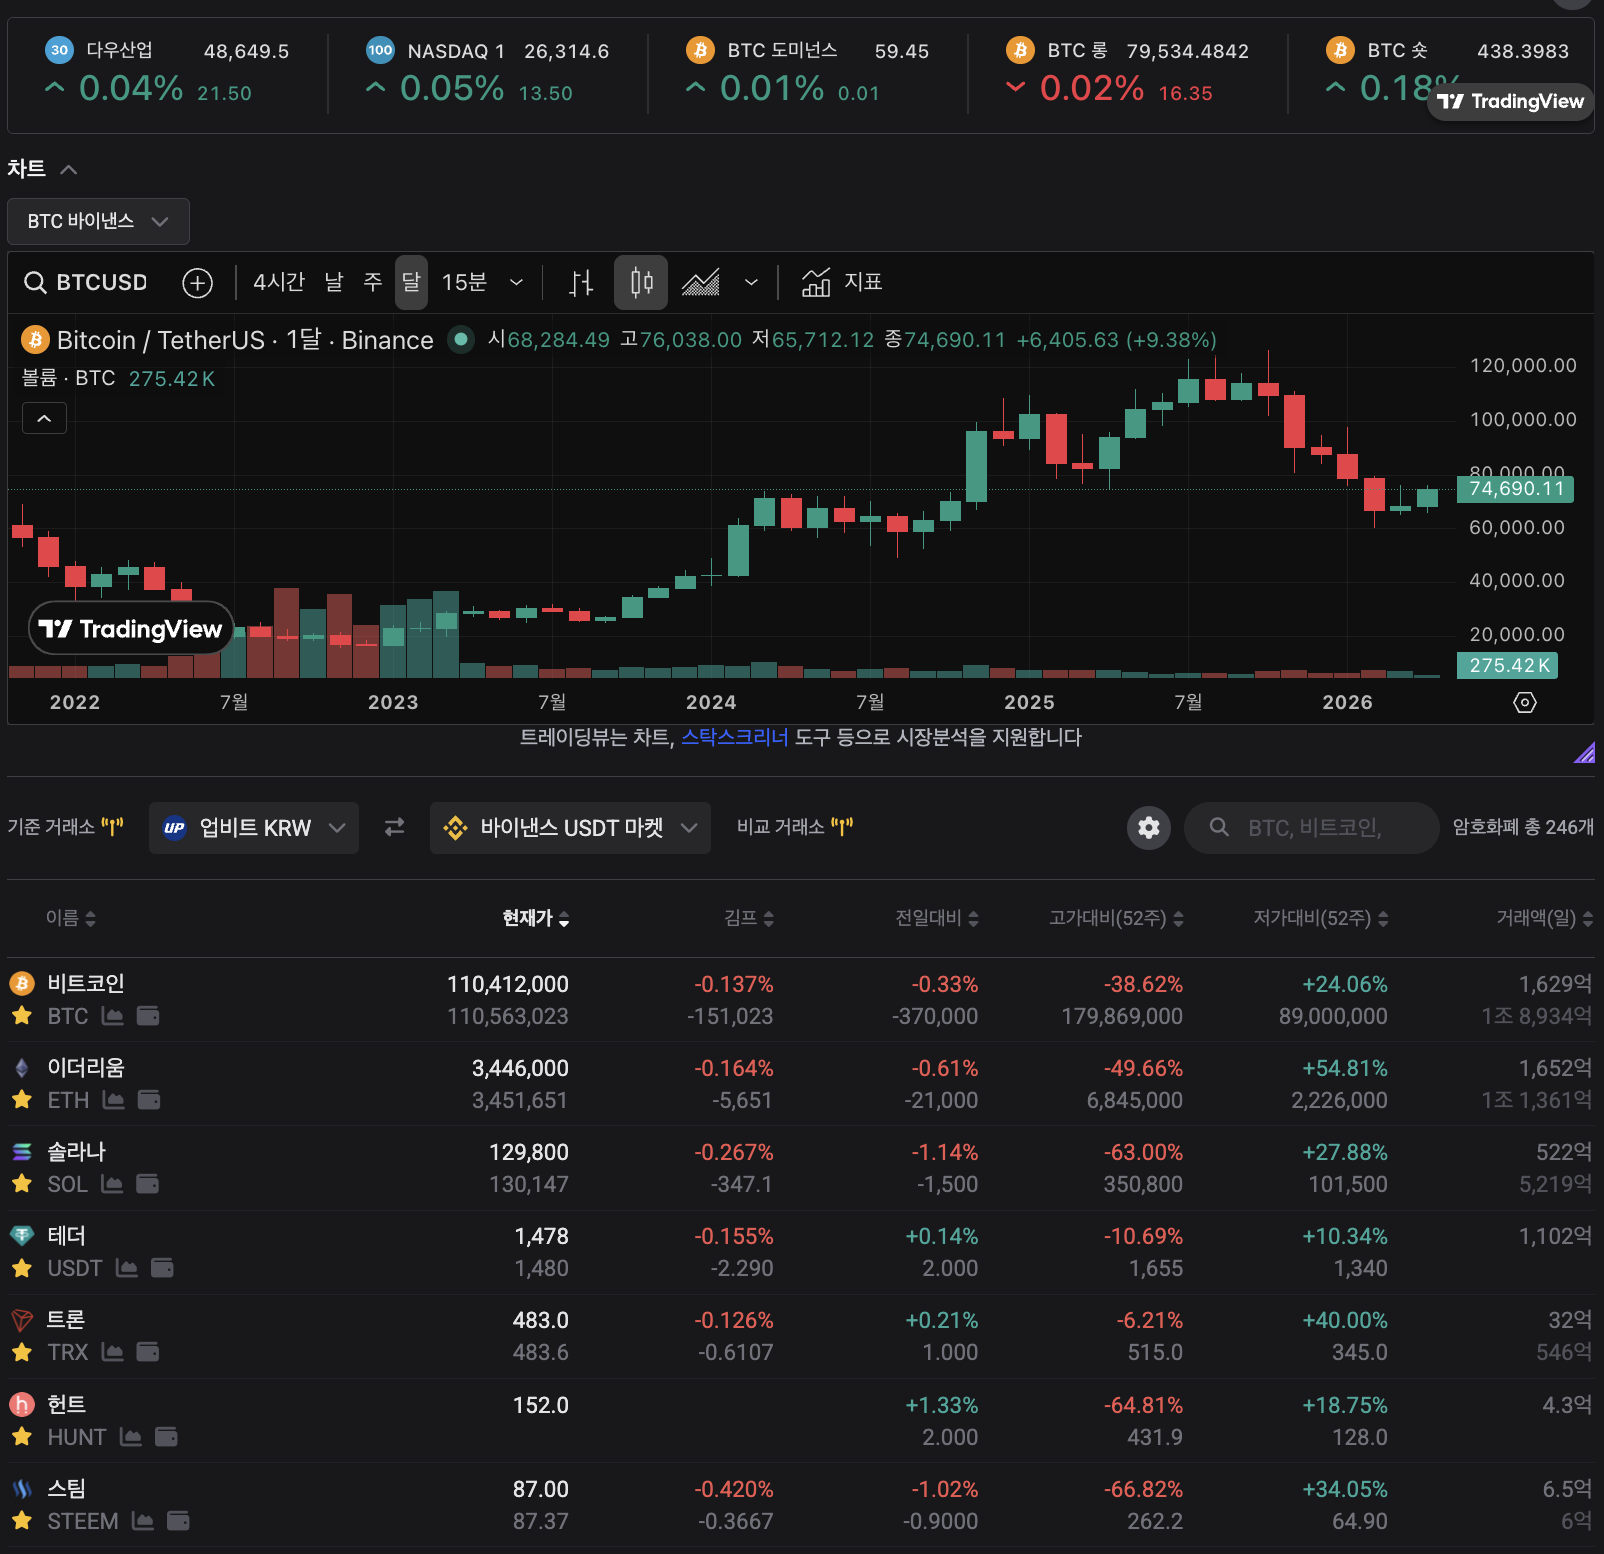Image resolution: width=1604 pixels, height=1554 pixels.
Task: Switch chart interval to 달
Action: [411, 283]
